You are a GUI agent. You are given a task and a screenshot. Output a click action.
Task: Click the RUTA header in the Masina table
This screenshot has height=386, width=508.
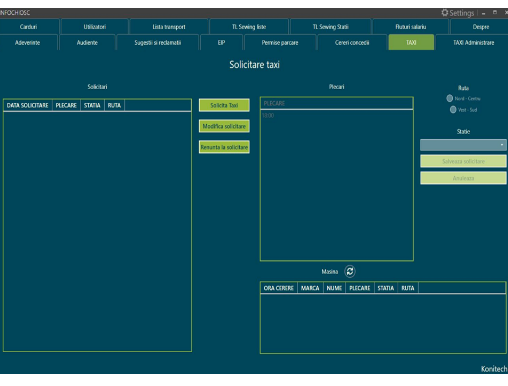click(x=408, y=288)
